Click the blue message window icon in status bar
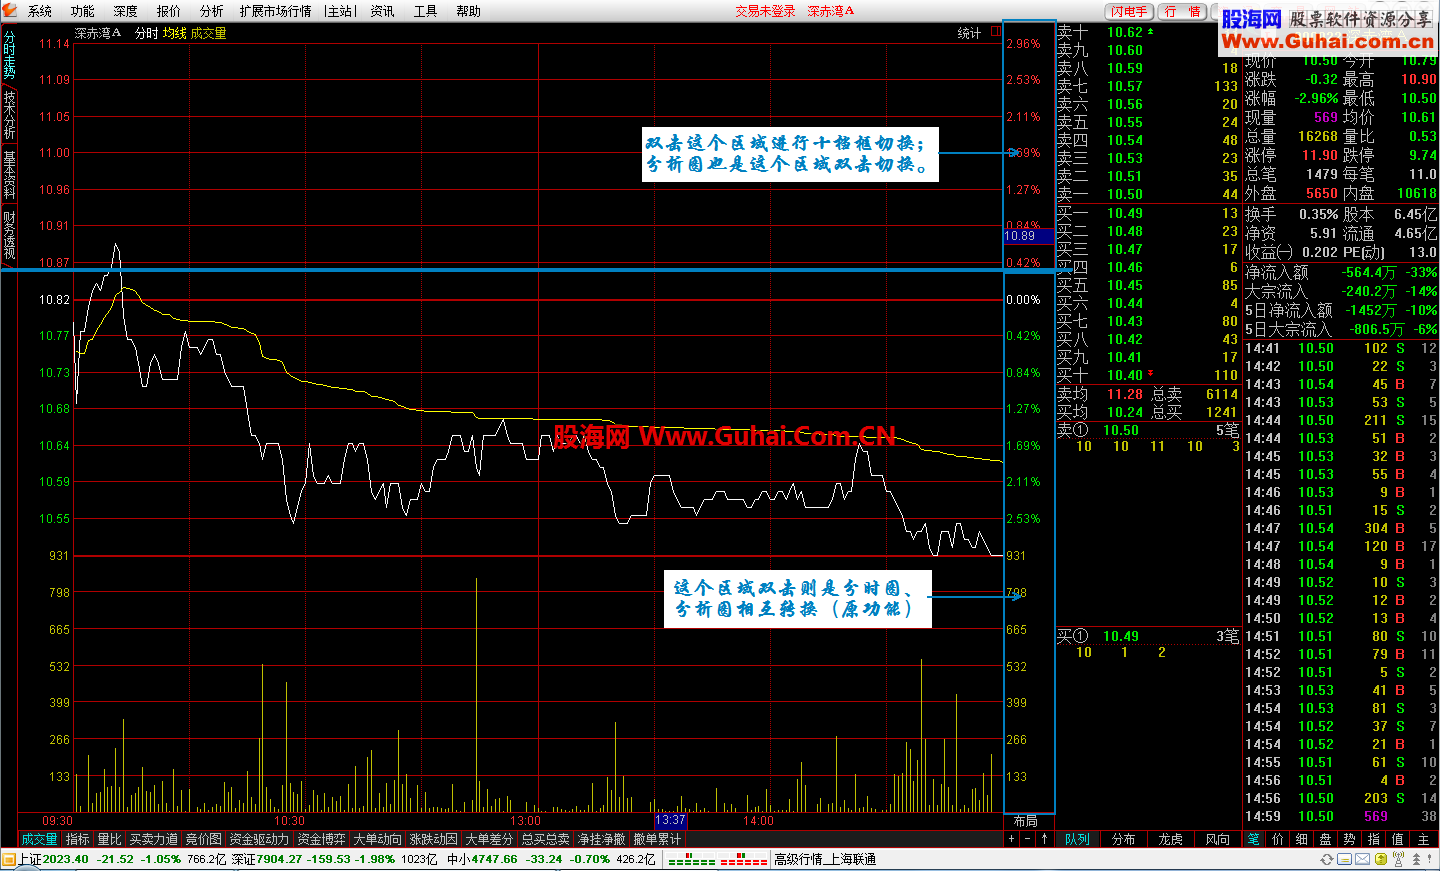Screen dimensions: 1440x871 pyautogui.click(x=1344, y=859)
